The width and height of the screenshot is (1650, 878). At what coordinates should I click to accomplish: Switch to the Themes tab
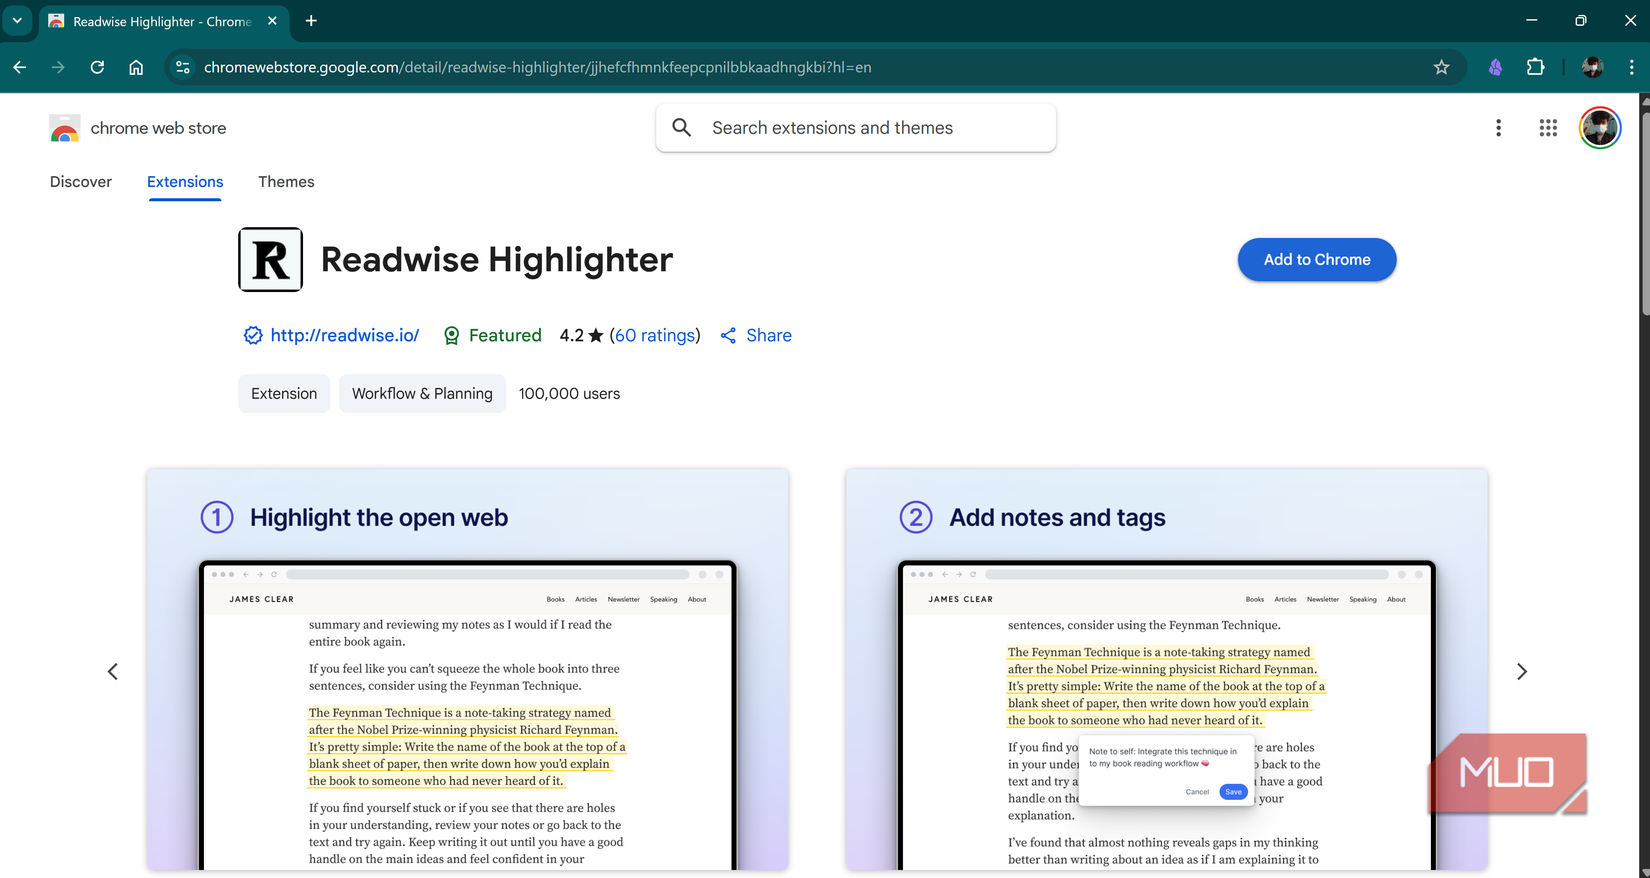pyautogui.click(x=286, y=182)
